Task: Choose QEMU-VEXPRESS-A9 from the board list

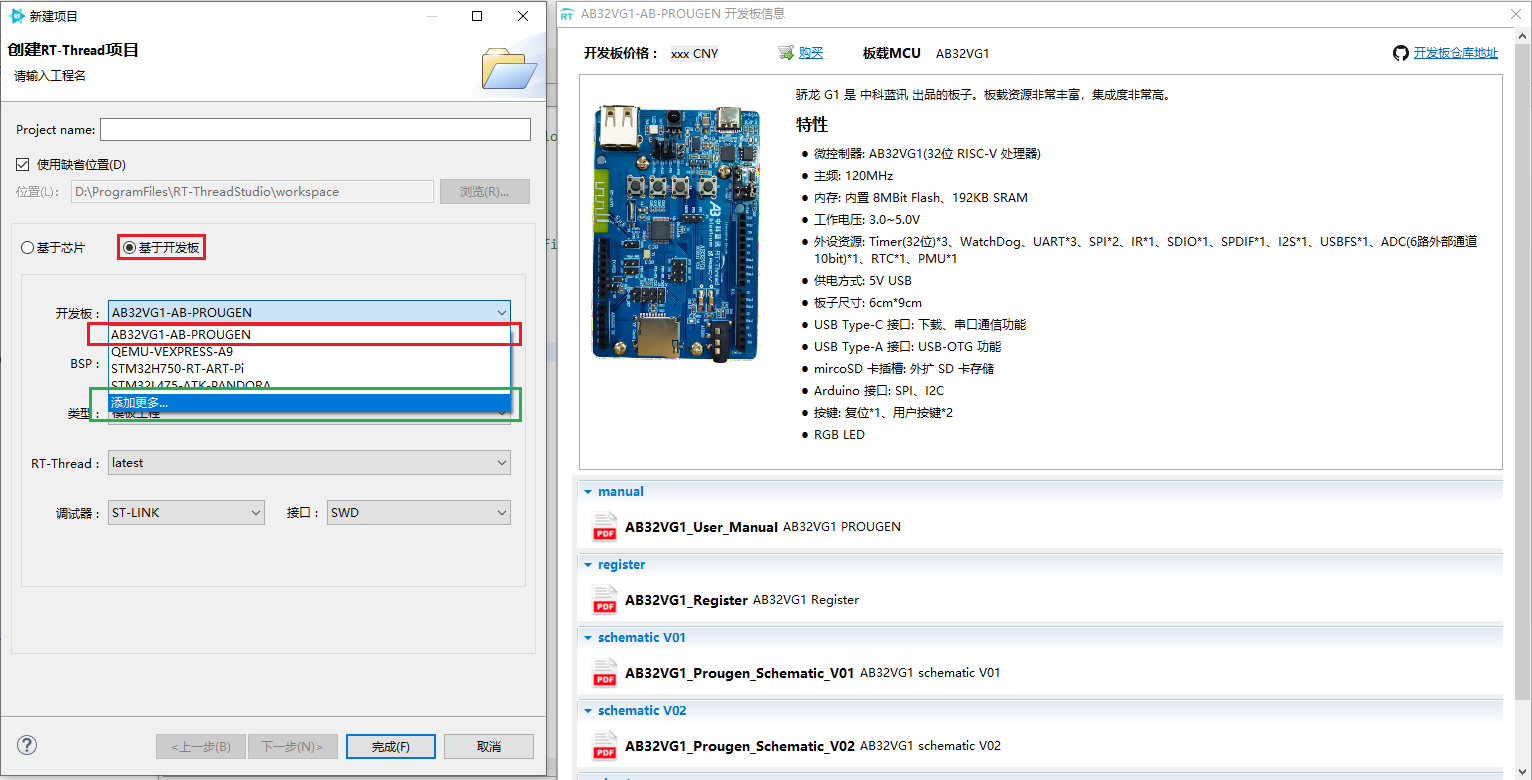Action: coord(309,351)
